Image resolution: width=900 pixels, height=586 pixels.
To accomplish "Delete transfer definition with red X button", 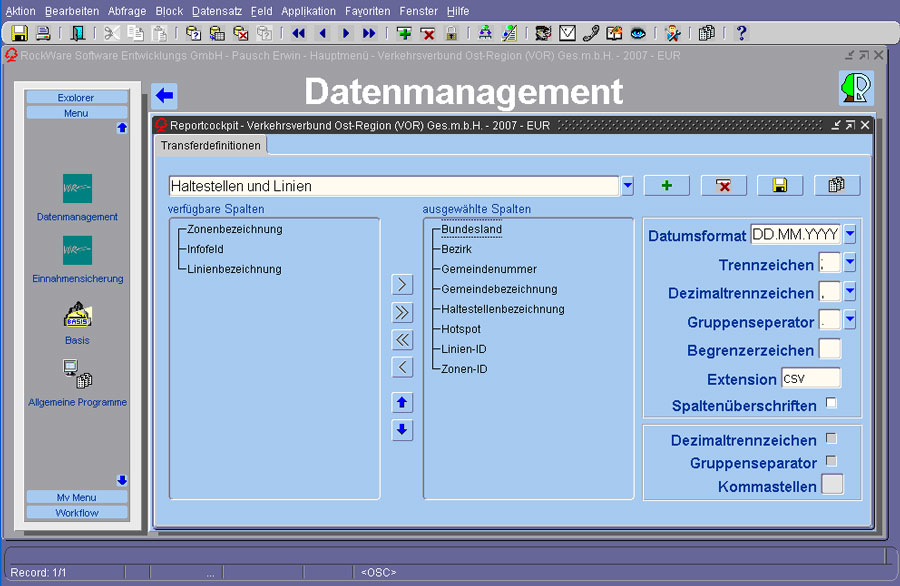I will tap(723, 185).
